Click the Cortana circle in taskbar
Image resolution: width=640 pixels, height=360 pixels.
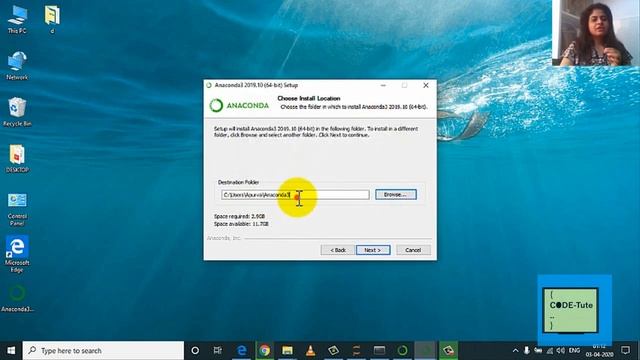(195, 350)
